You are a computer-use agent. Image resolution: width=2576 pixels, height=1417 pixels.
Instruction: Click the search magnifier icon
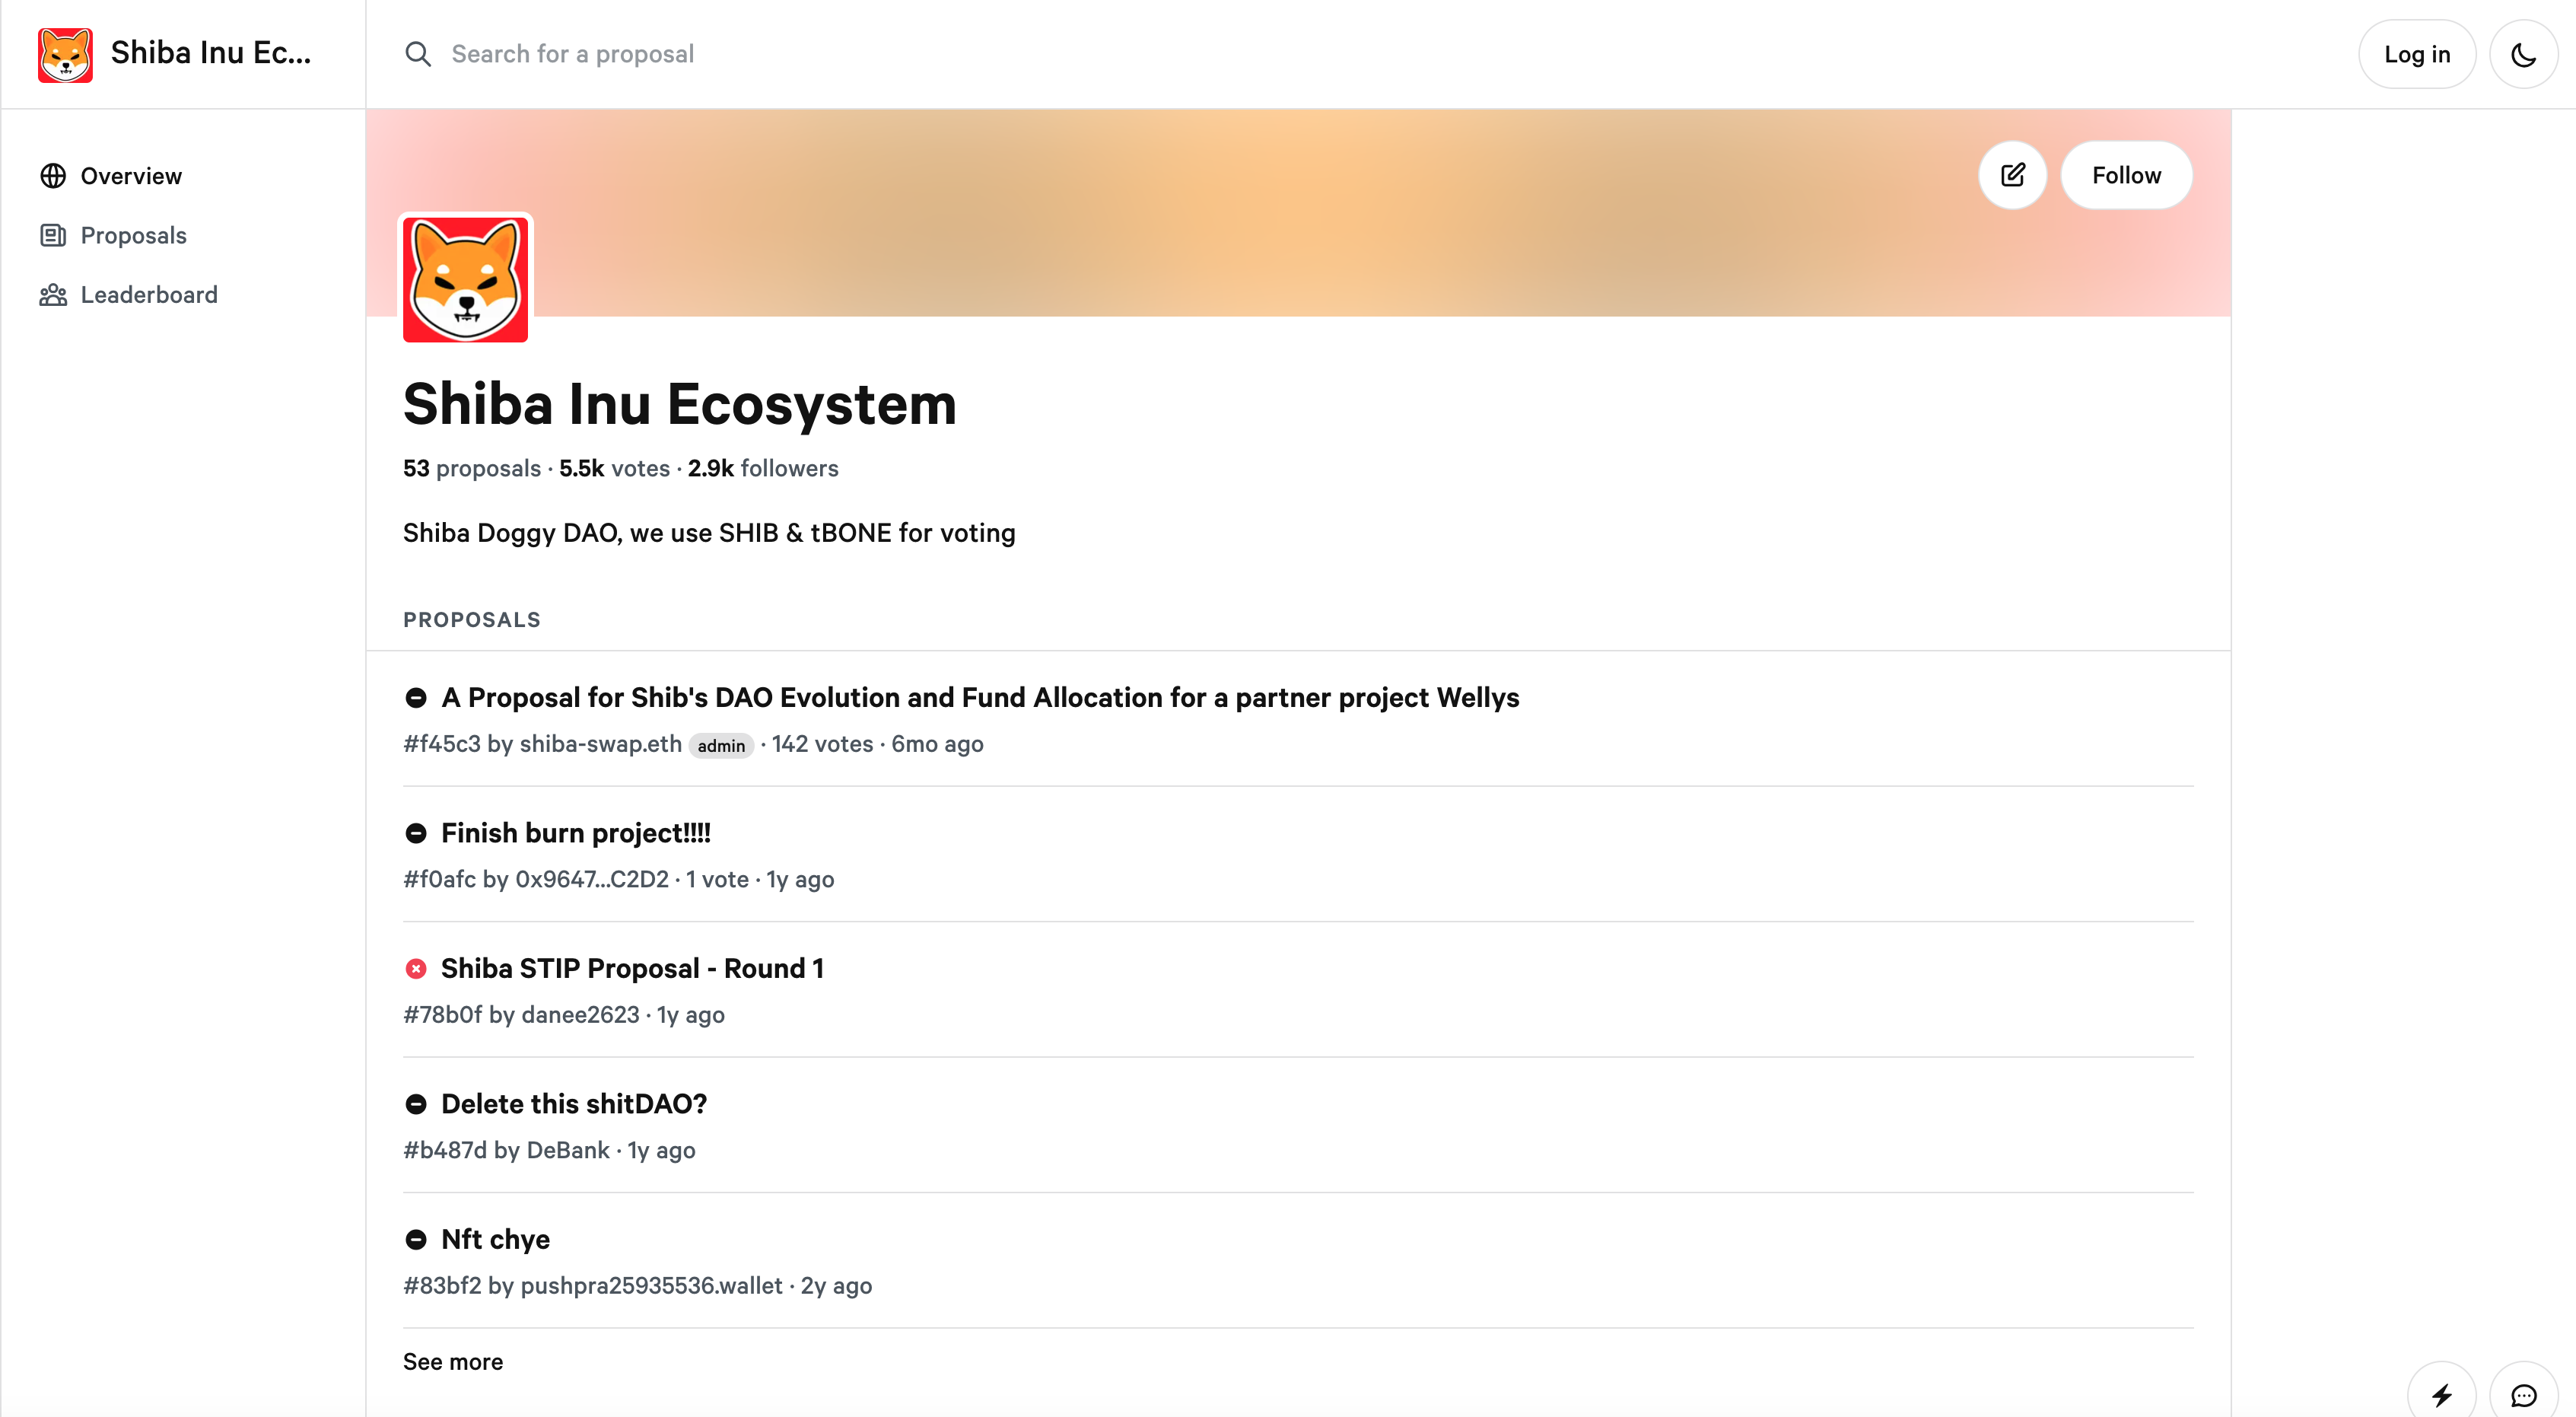(x=418, y=54)
